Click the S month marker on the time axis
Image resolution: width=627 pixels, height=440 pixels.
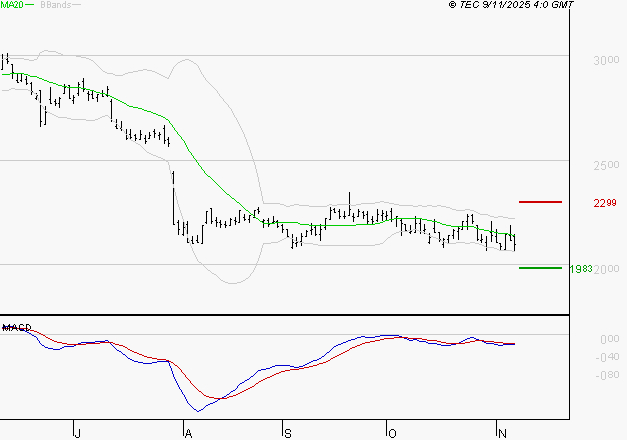[288, 433]
